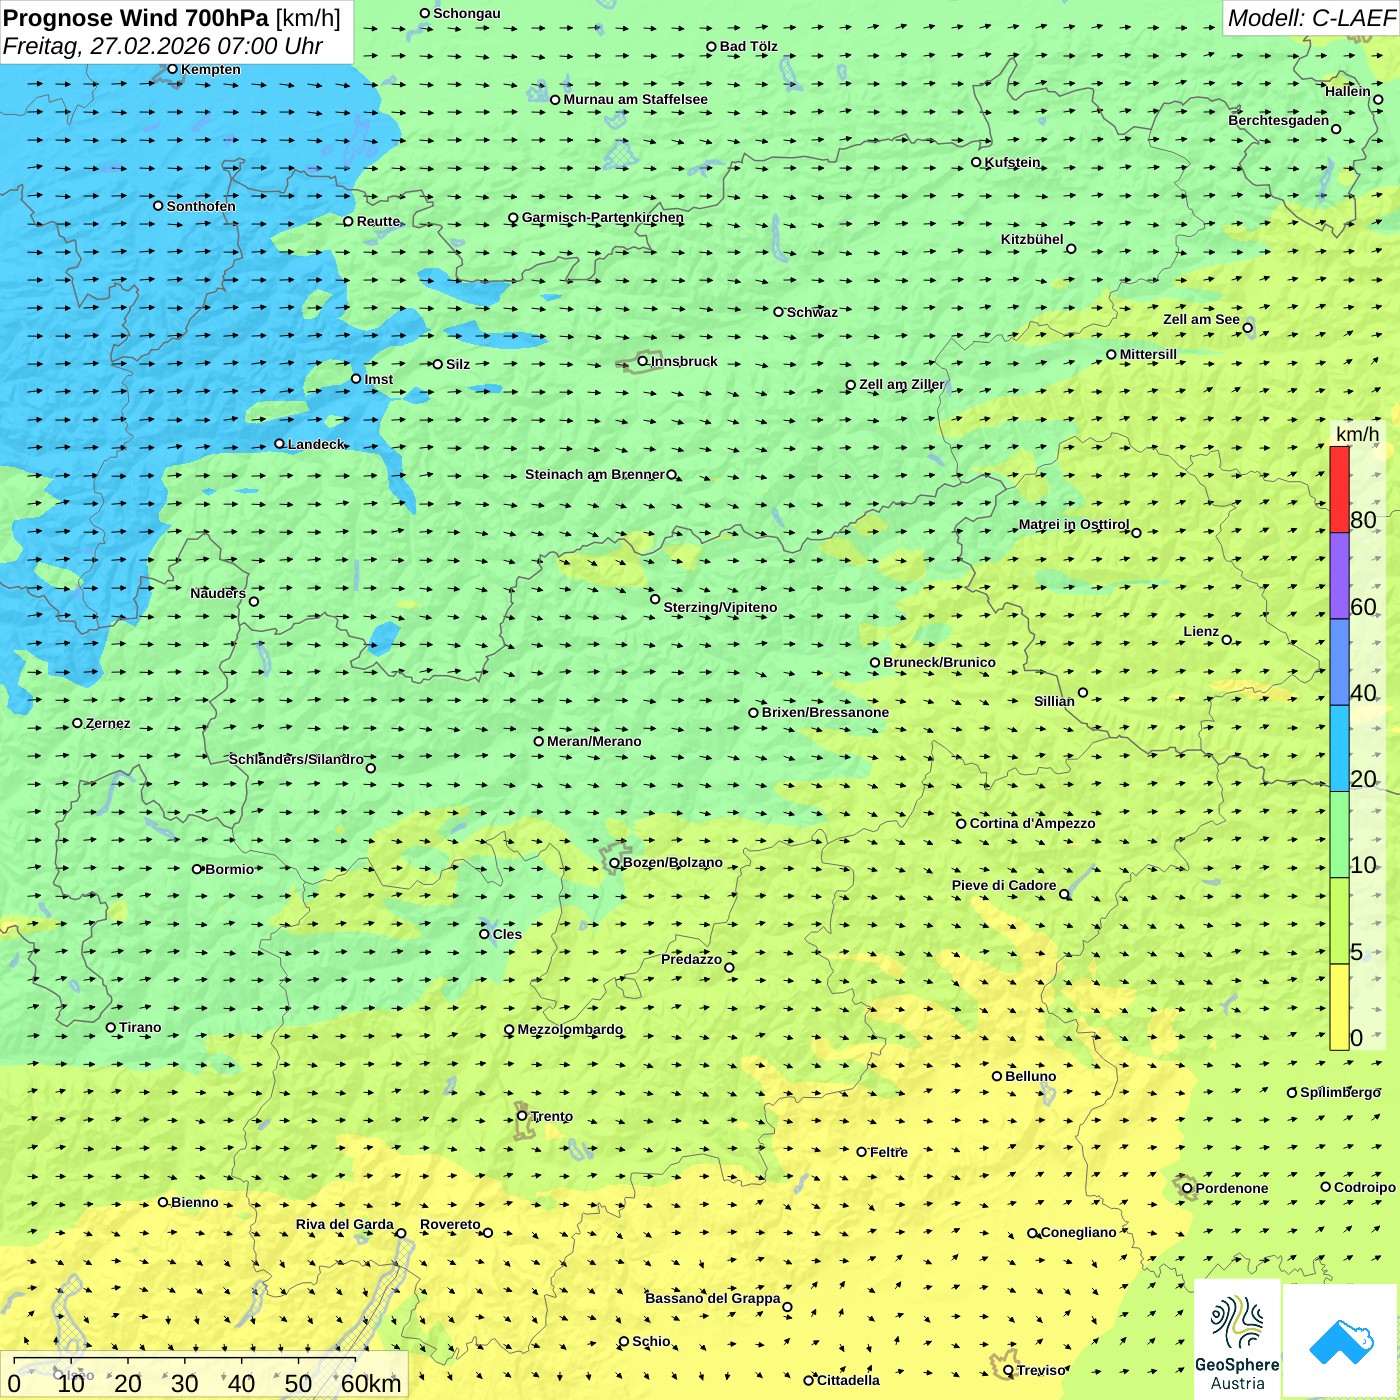Click the 'Bassano del Grappa' label
Image resolution: width=1400 pixels, height=1400 pixels.
point(713,1298)
